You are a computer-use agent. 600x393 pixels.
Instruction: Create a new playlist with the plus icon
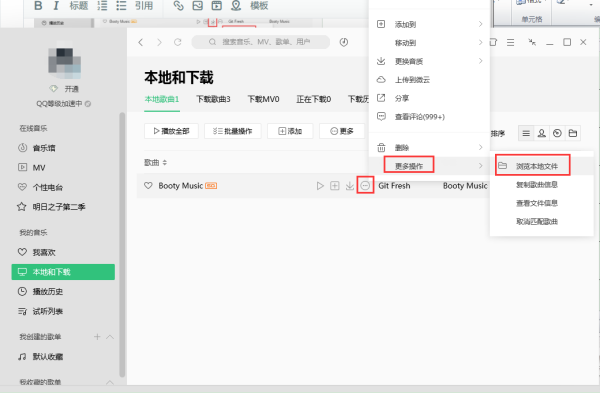[x=97, y=337]
